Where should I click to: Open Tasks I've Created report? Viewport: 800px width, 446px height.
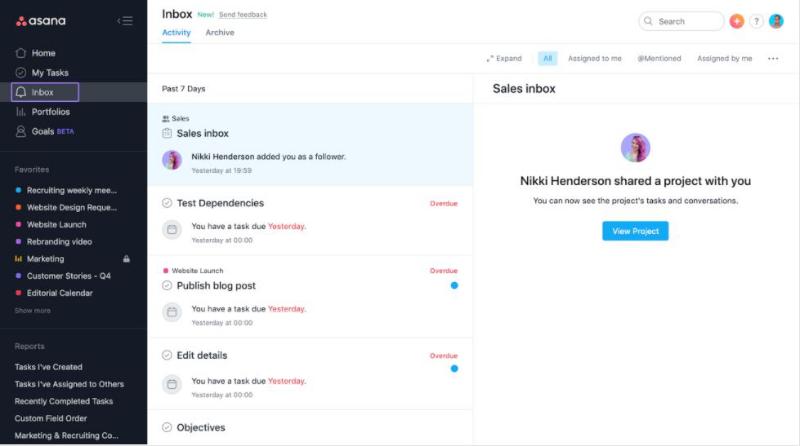48,366
